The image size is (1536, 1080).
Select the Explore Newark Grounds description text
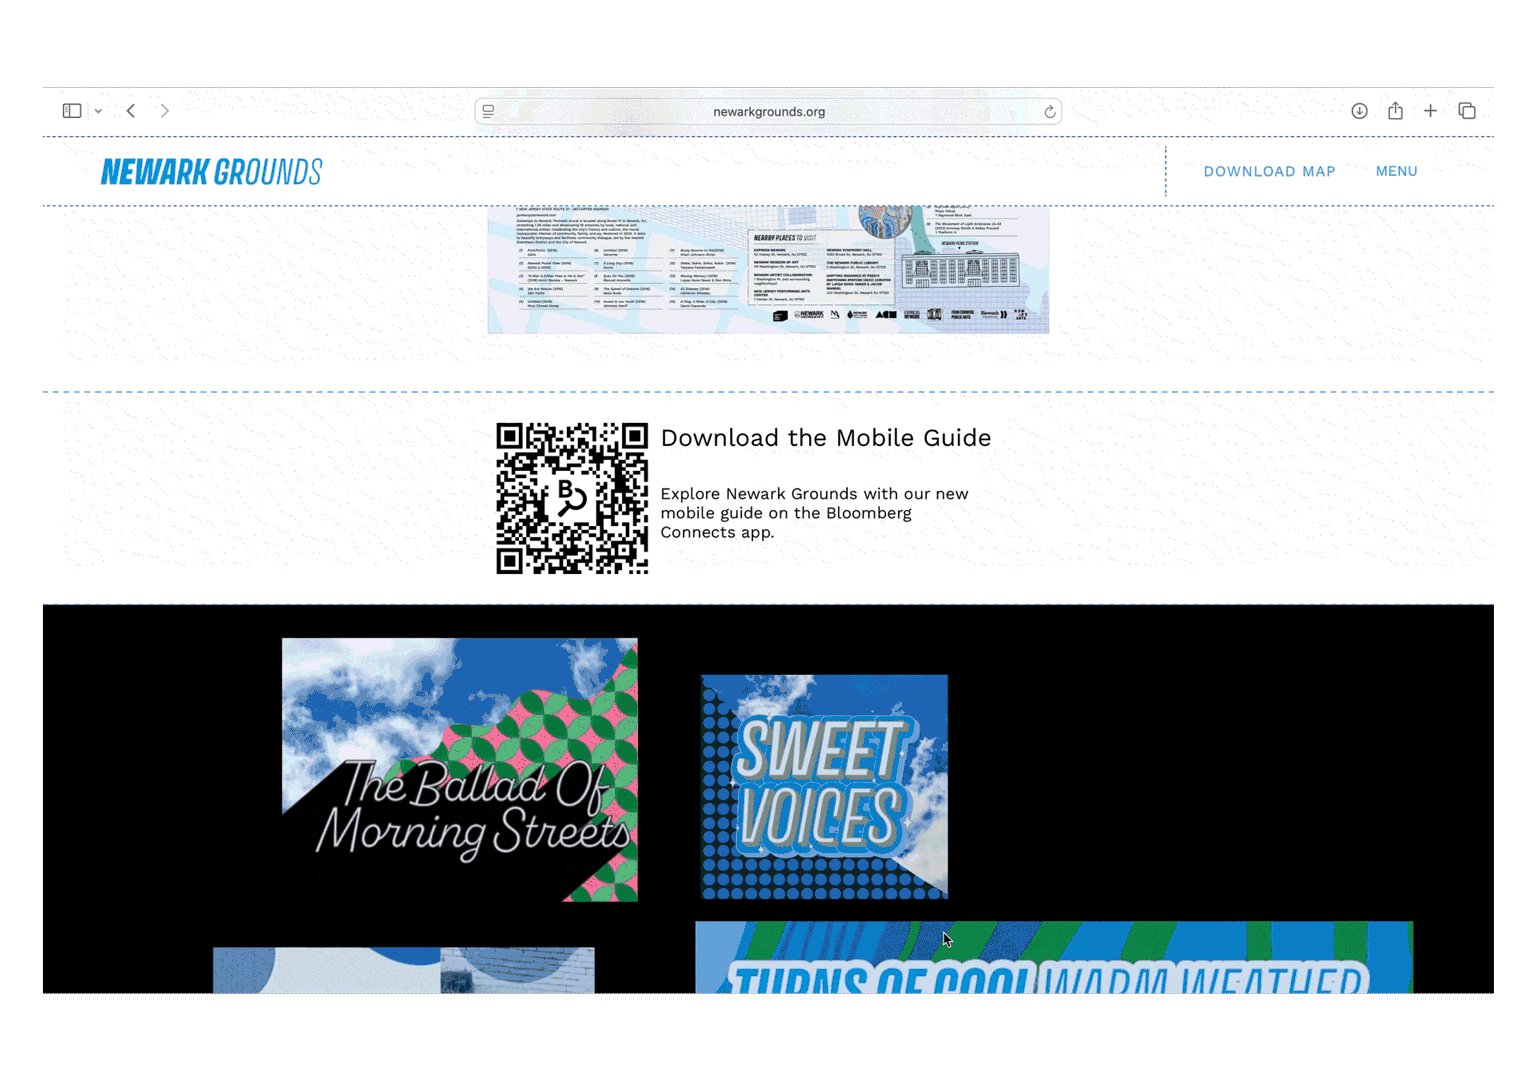point(814,513)
